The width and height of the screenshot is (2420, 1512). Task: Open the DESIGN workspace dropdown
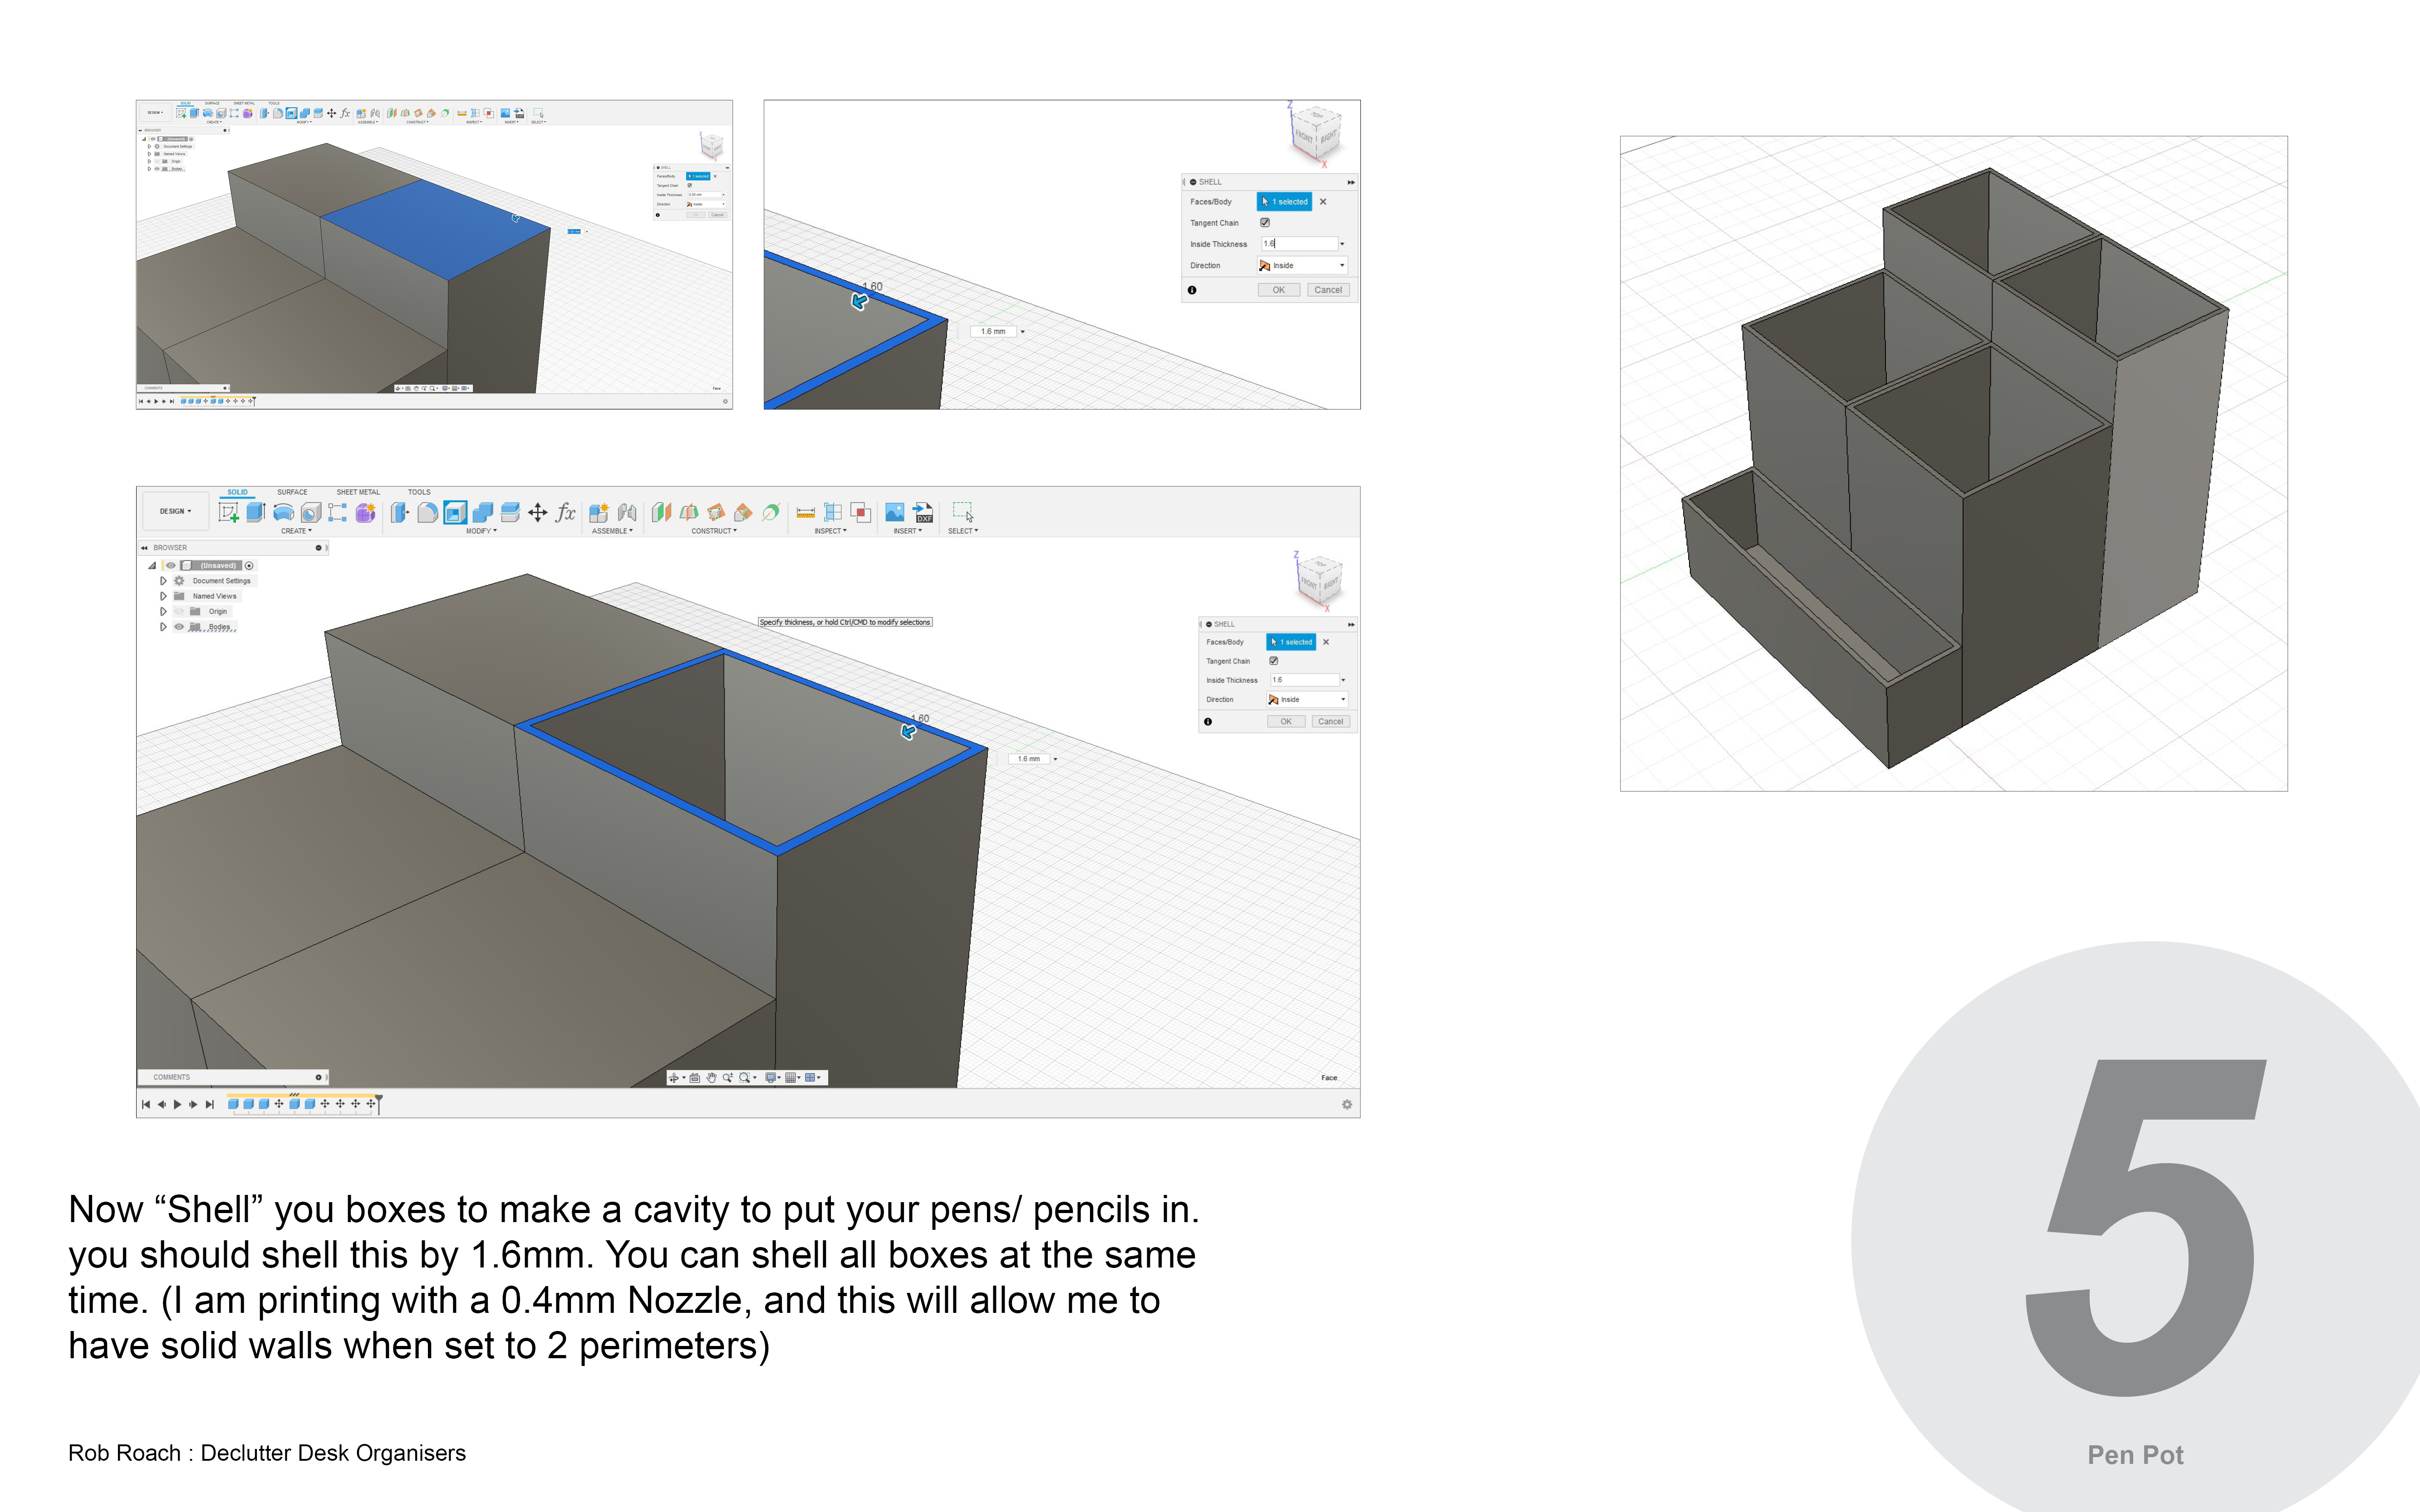(175, 511)
